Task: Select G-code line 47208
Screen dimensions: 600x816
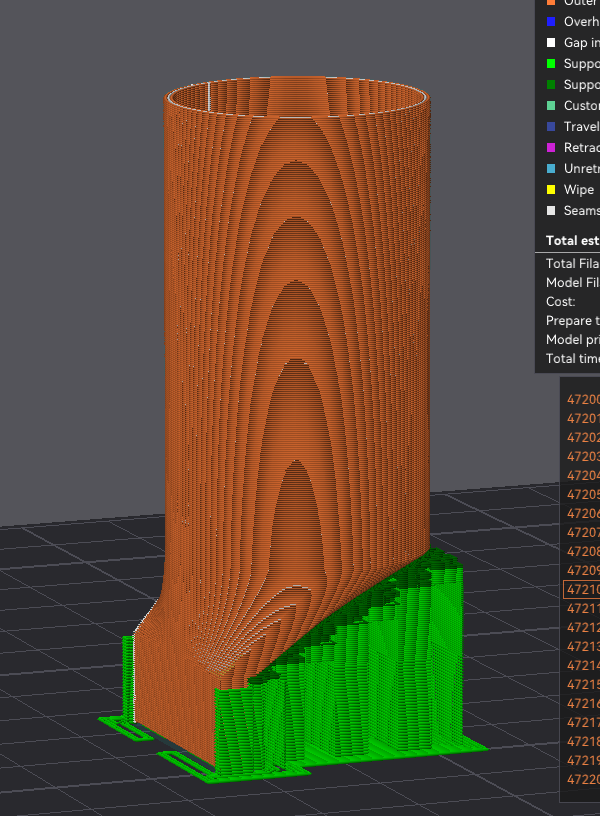Action: pos(583,552)
